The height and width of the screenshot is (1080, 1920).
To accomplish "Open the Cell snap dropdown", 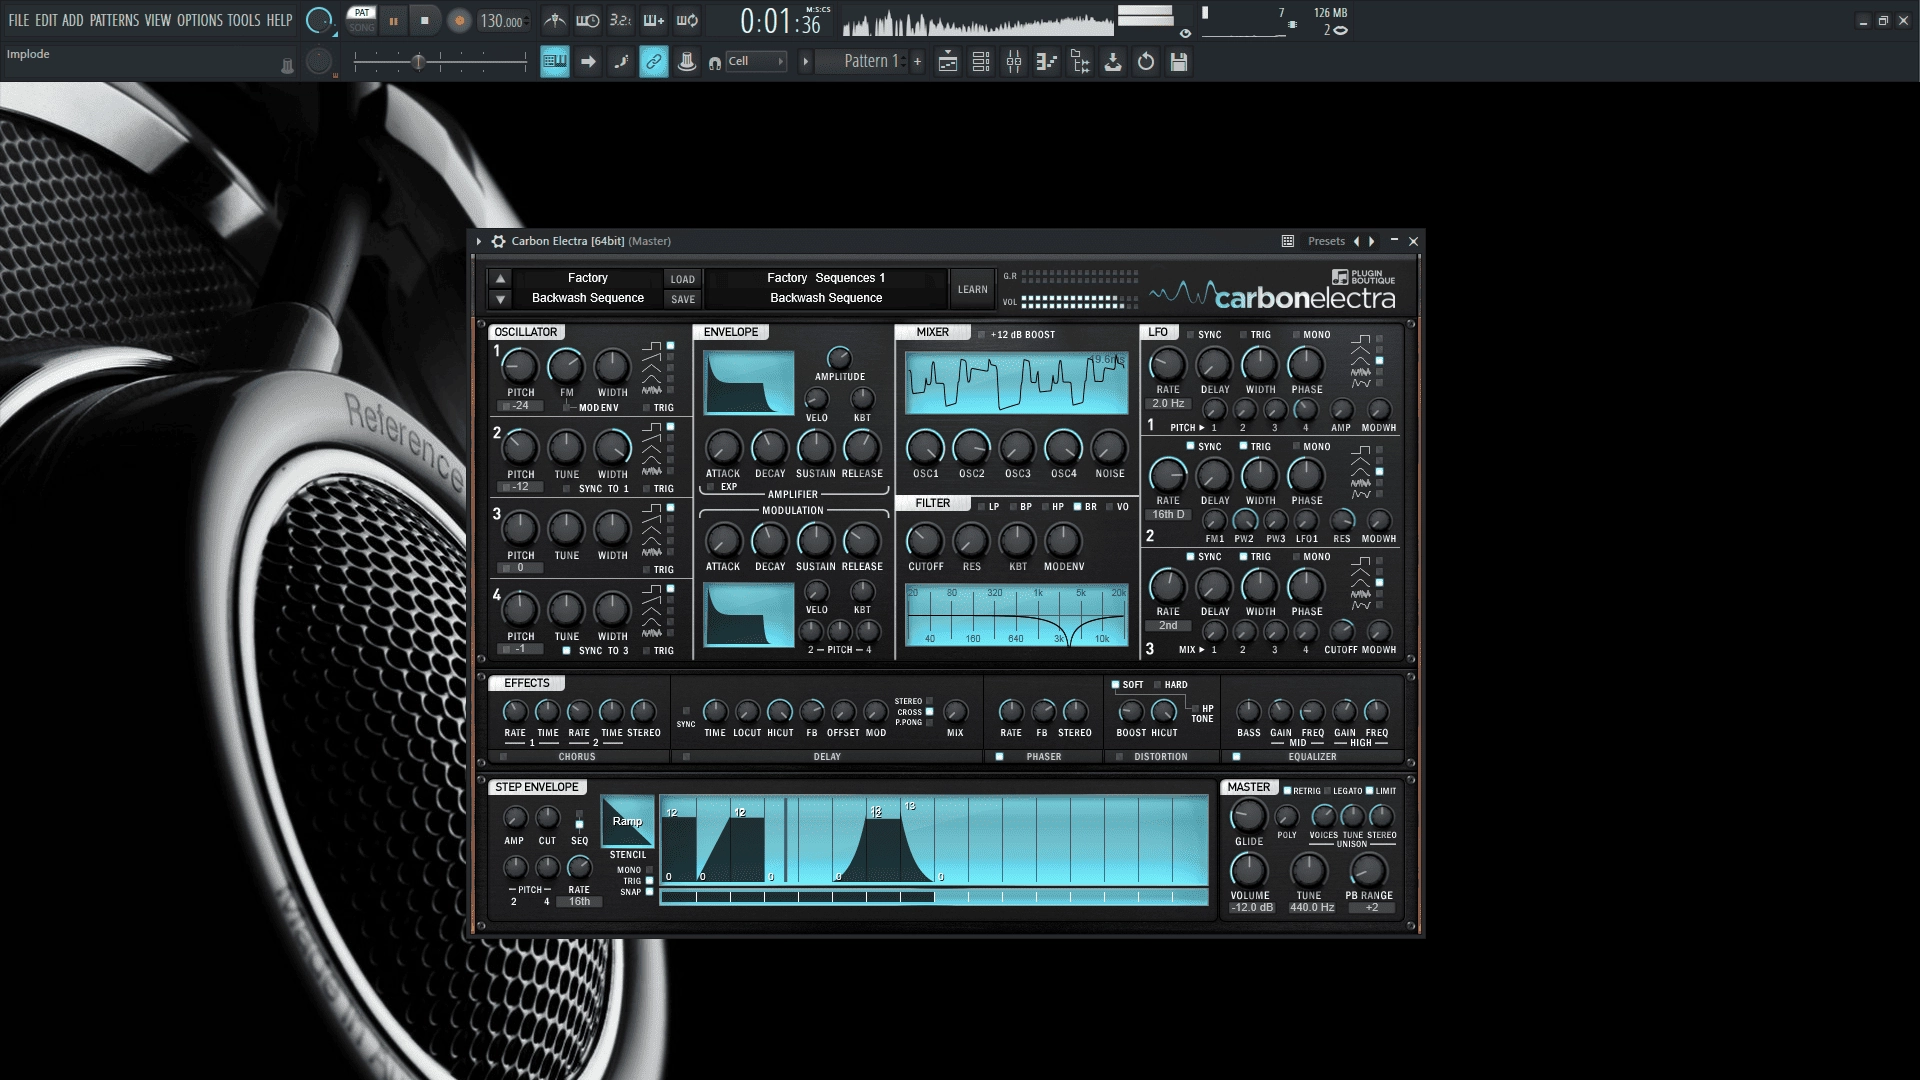I will (x=756, y=62).
